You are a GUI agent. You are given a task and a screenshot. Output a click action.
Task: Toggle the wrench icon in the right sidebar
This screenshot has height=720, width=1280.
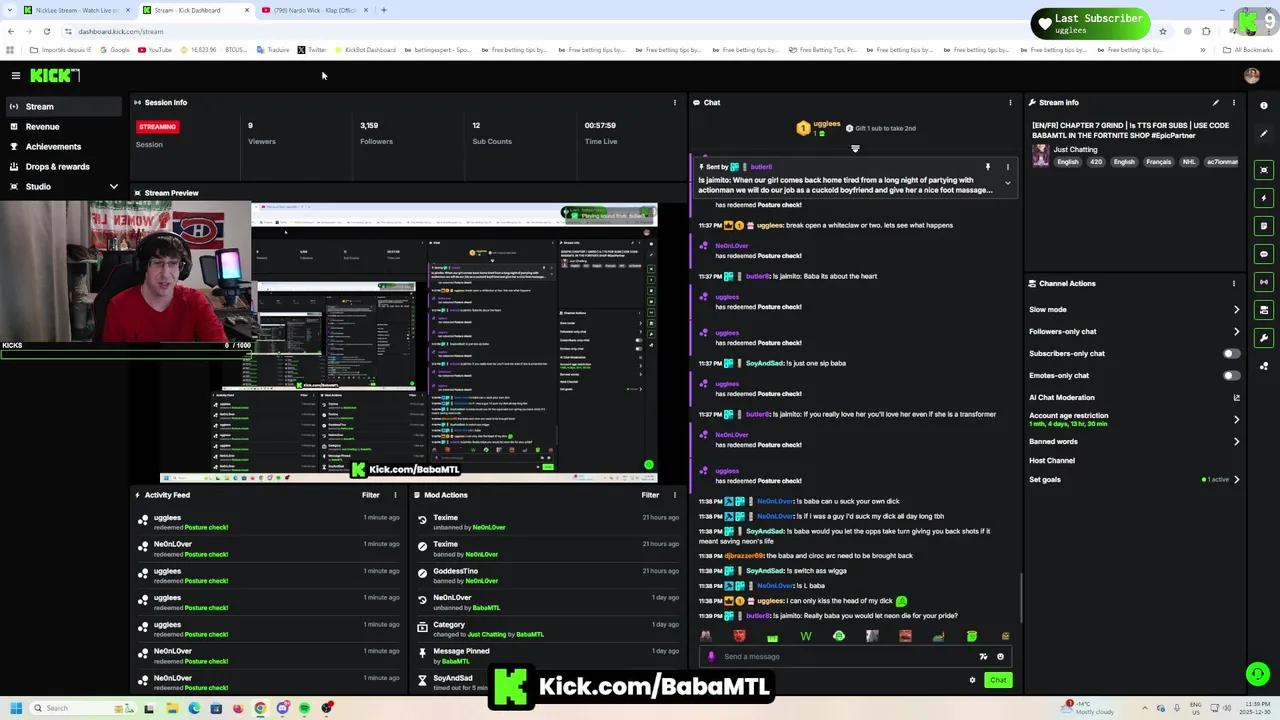(x=1264, y=338)
